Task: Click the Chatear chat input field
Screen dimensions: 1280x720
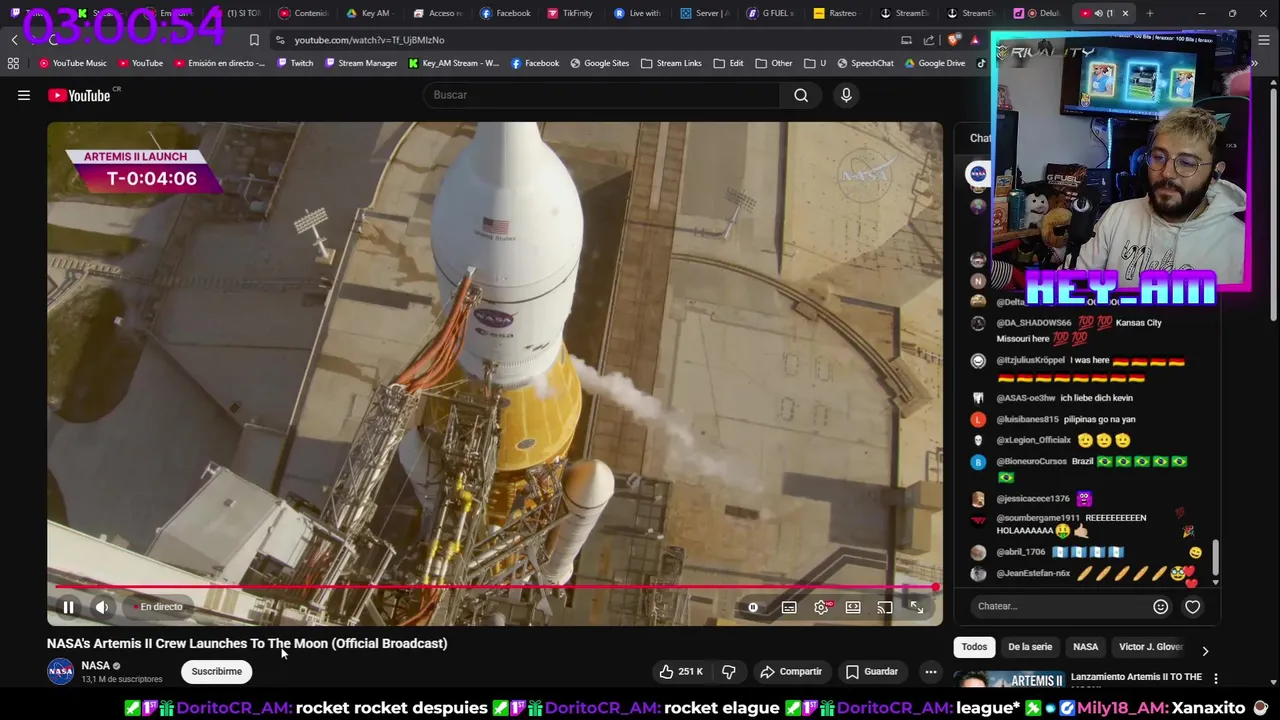Action: (x=1060, y=606)
